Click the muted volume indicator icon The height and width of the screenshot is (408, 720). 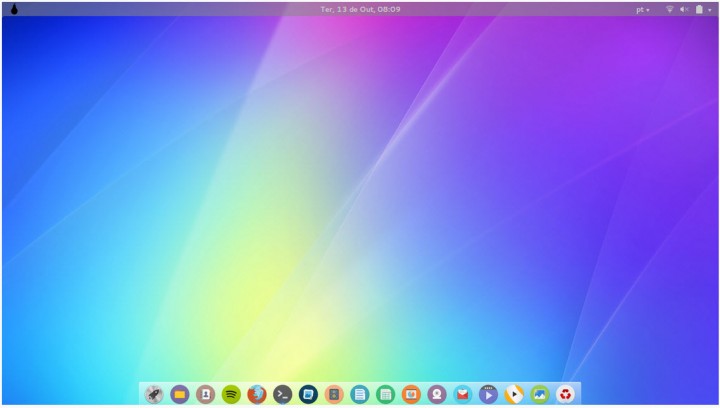(684, 9)
